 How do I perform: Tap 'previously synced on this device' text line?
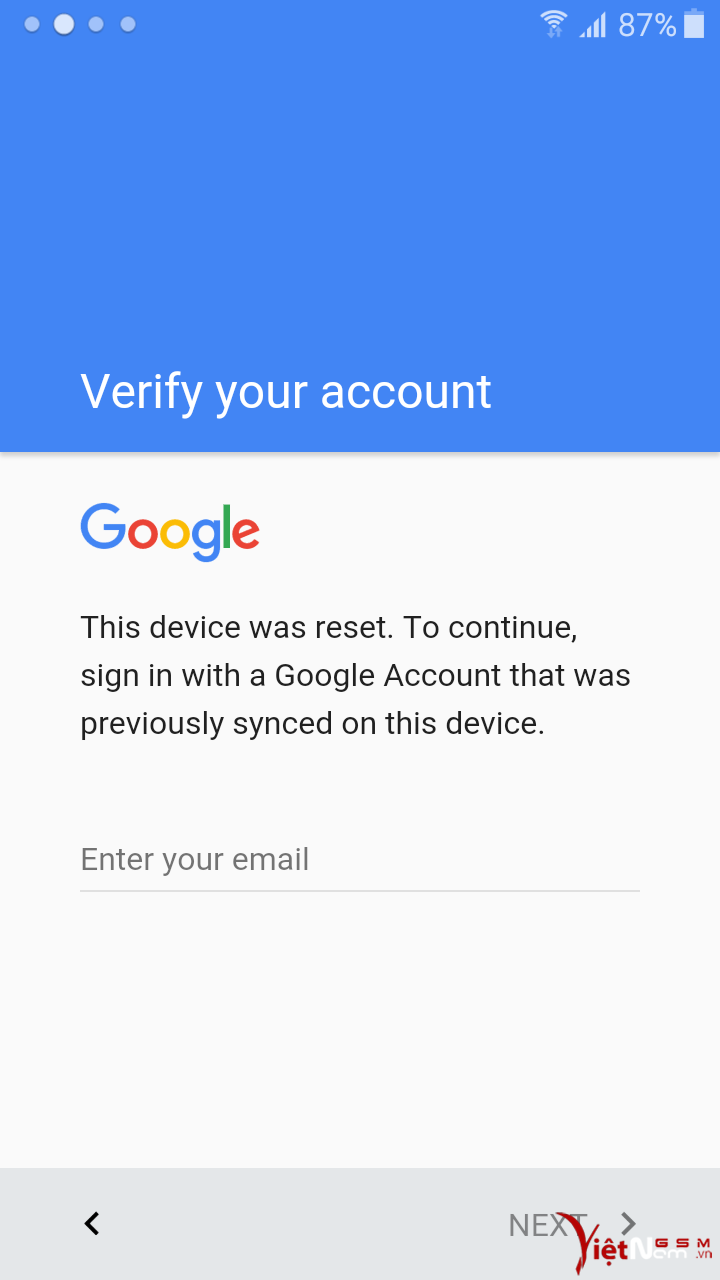(x=312, y=724)
